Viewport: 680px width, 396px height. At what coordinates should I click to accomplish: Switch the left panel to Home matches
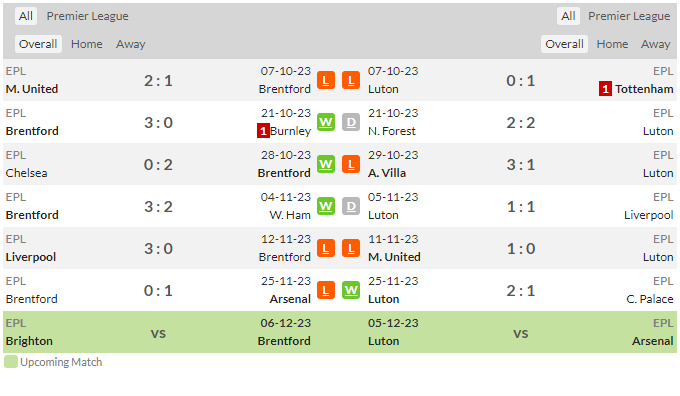point(87,44)
